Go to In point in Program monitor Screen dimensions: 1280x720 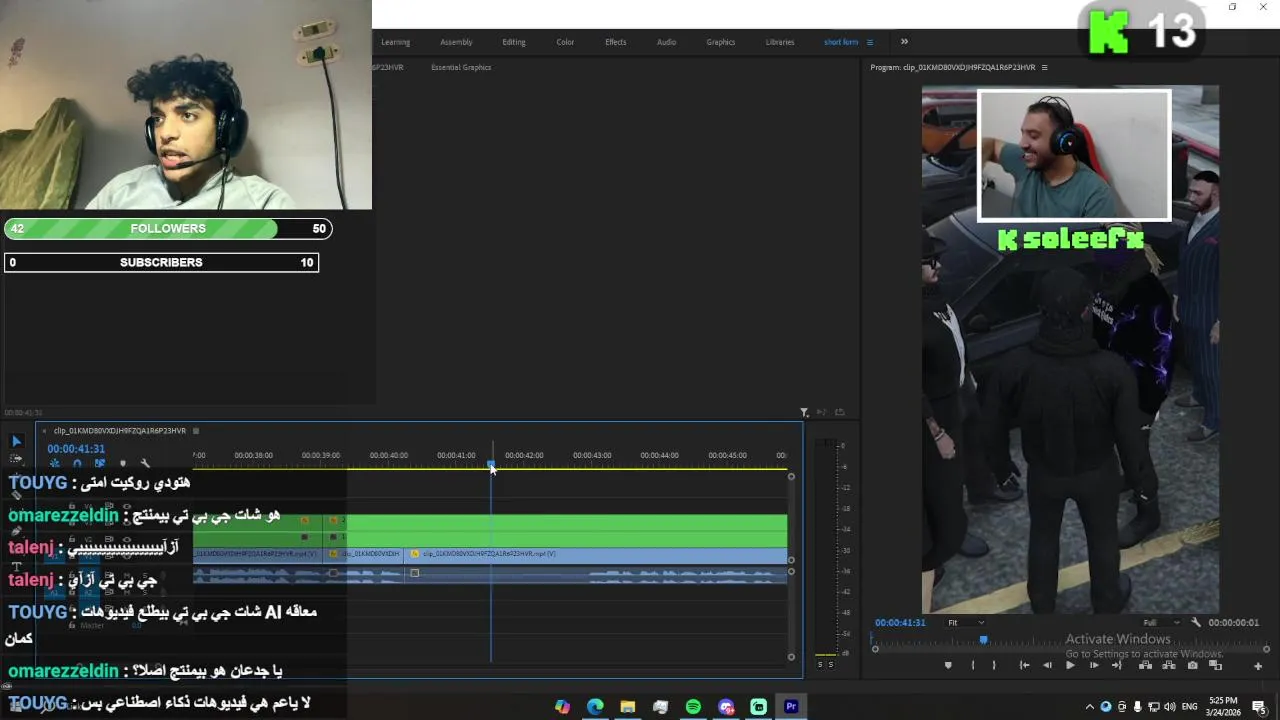coord(1024,665)
